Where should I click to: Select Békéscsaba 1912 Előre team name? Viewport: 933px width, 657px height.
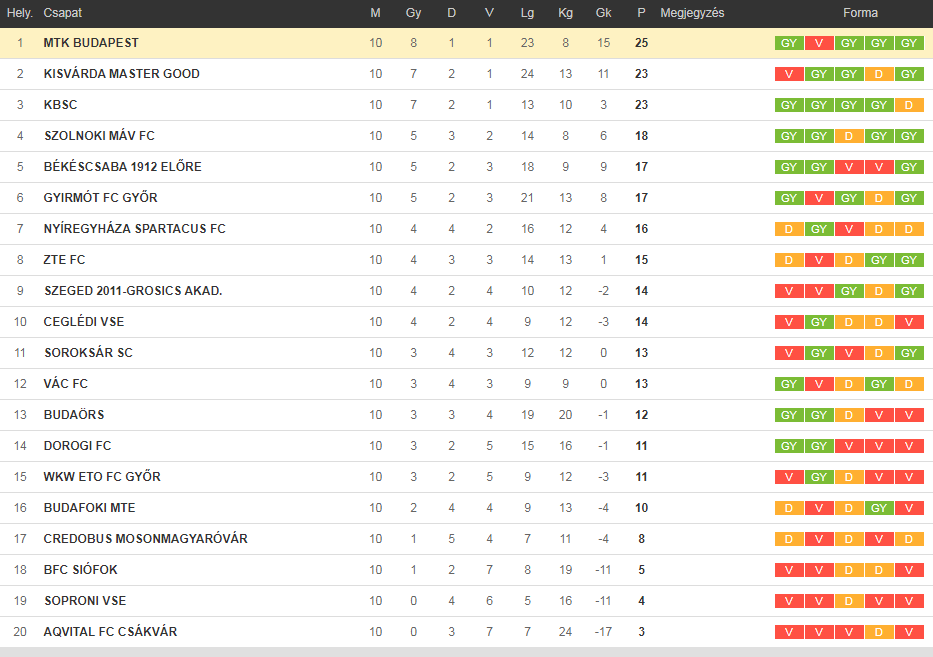click(123, 167)
